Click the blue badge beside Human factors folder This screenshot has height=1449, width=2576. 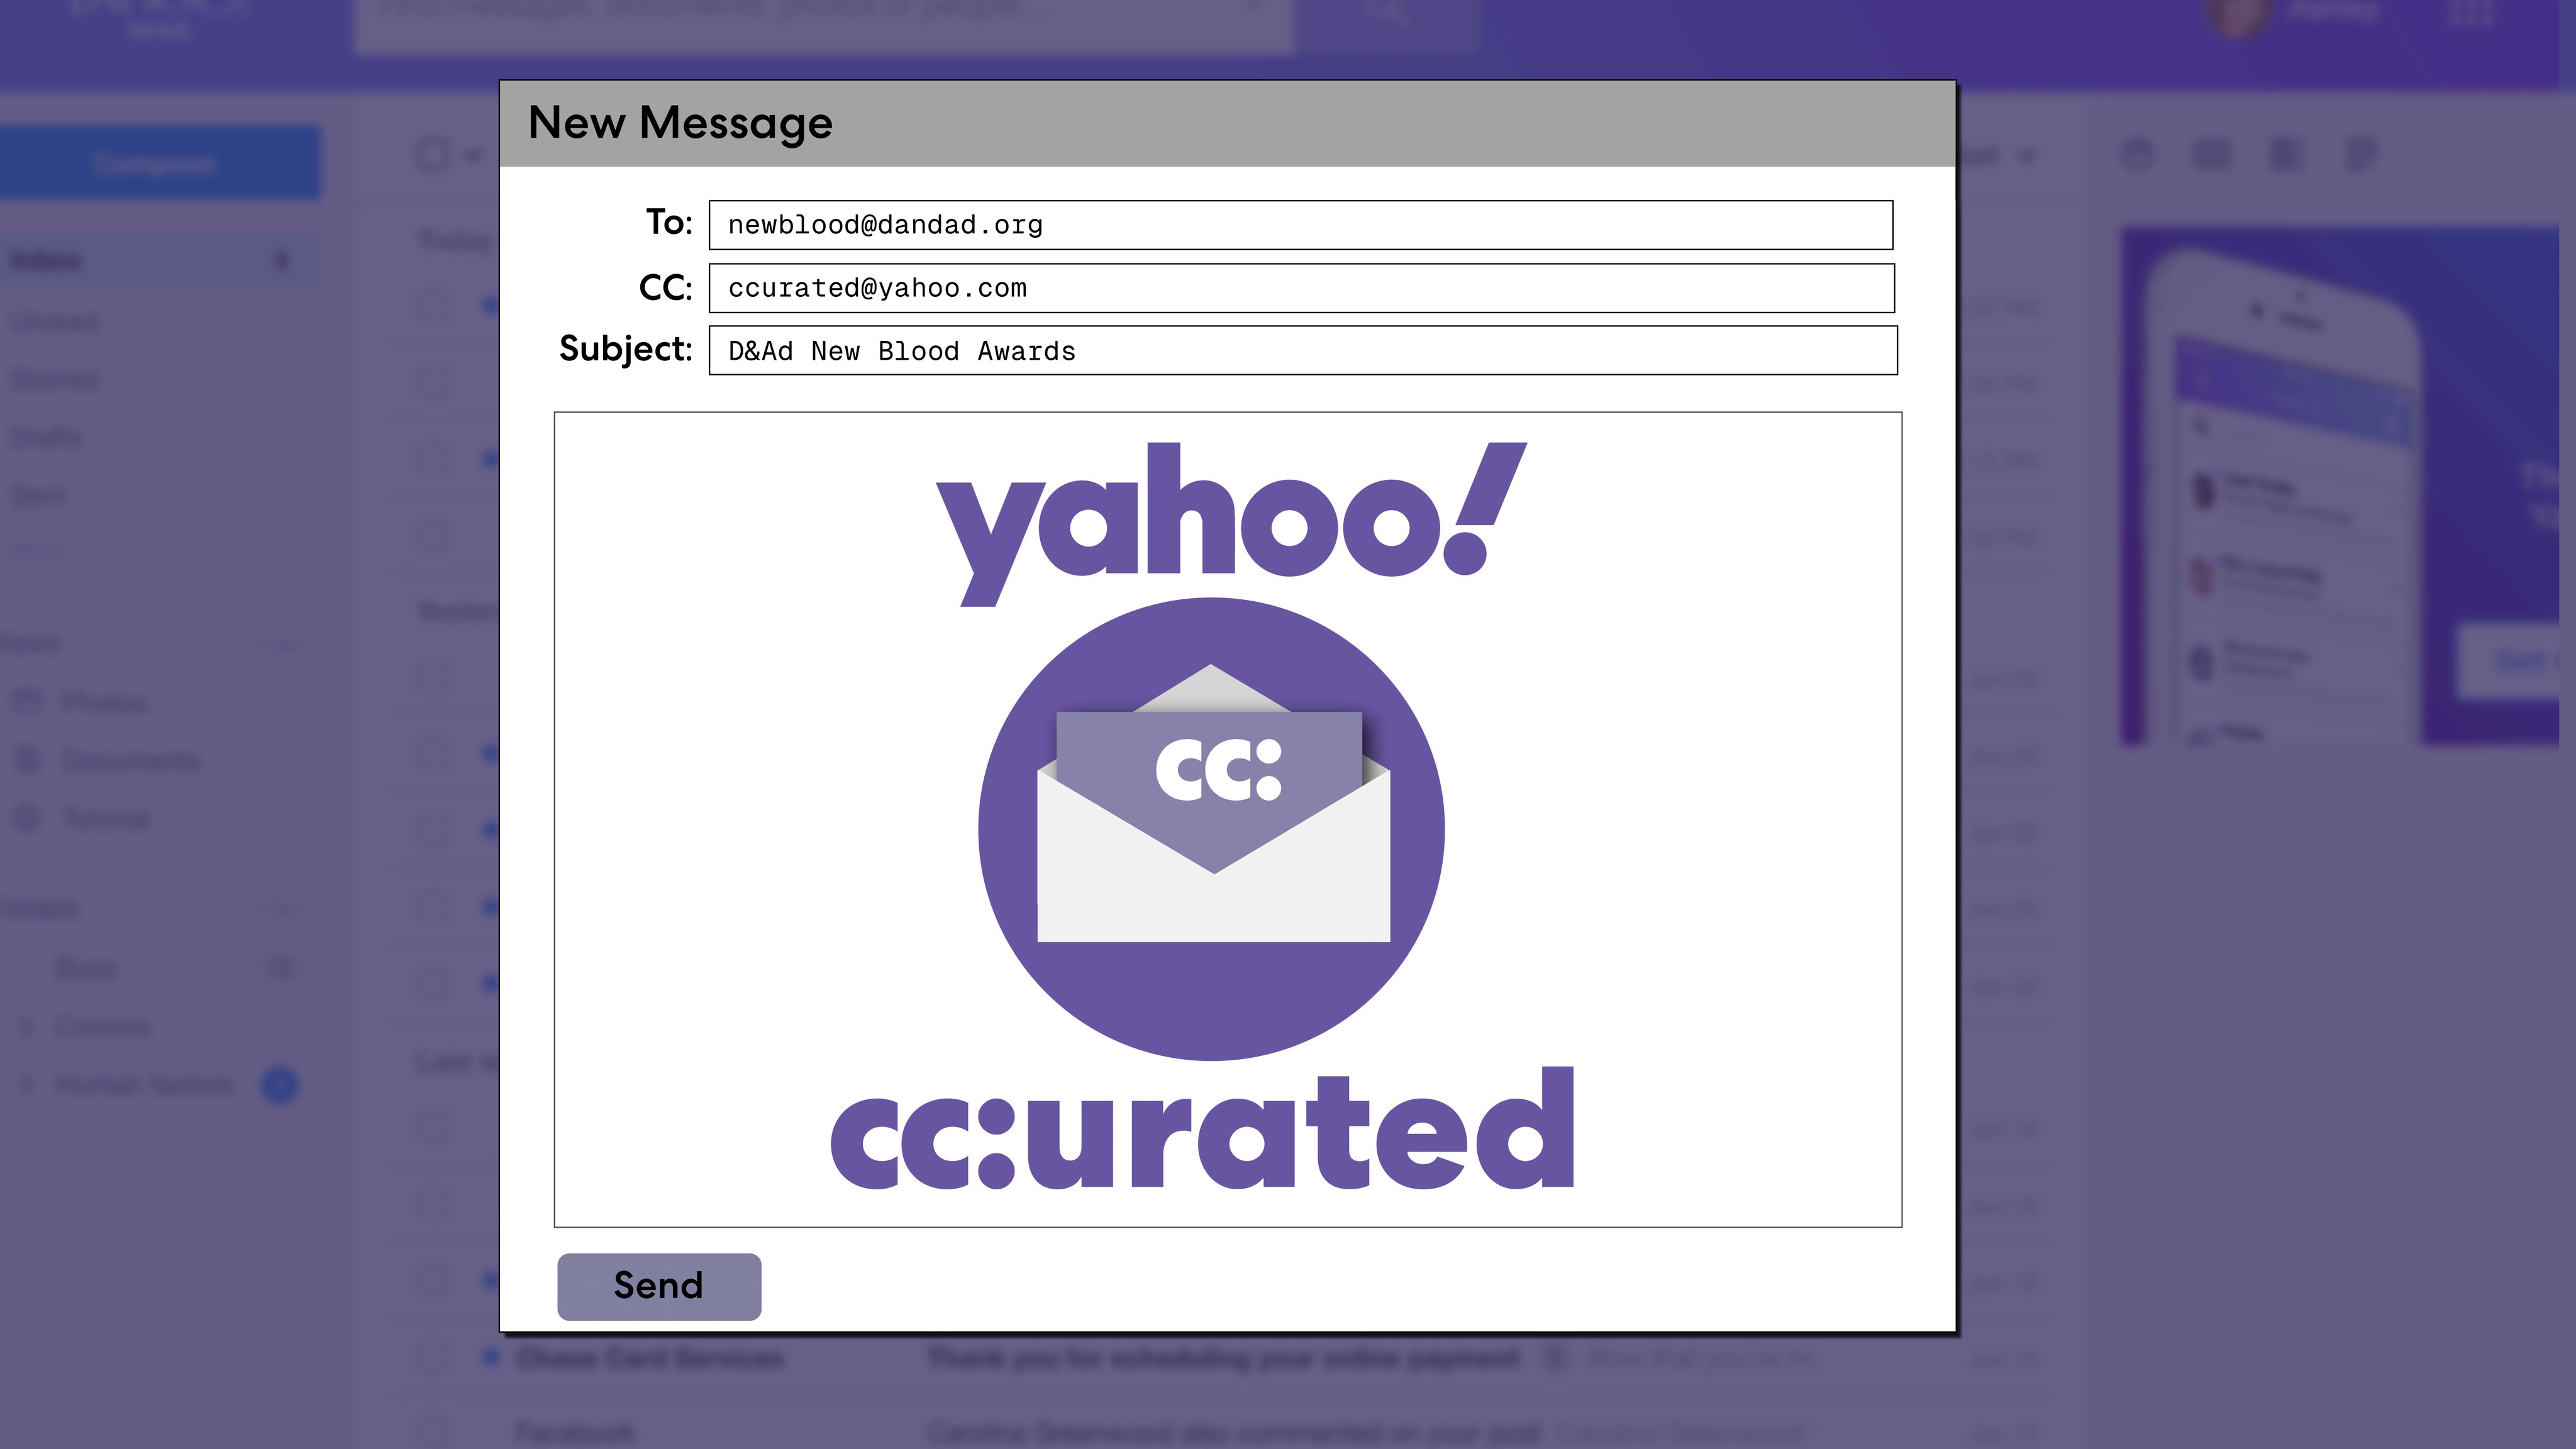click(x=280, y=1085)
